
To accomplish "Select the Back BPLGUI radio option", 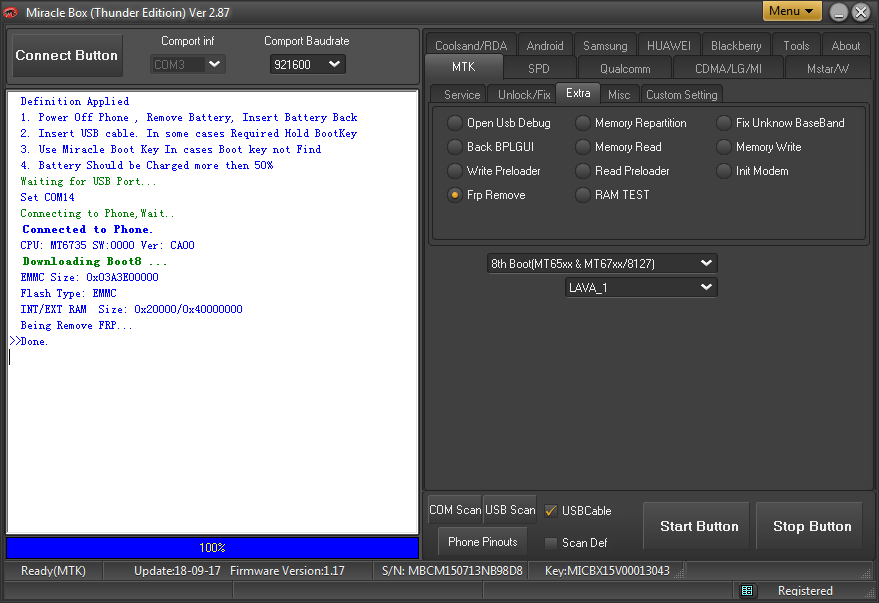I will click(x=455, y=147).
